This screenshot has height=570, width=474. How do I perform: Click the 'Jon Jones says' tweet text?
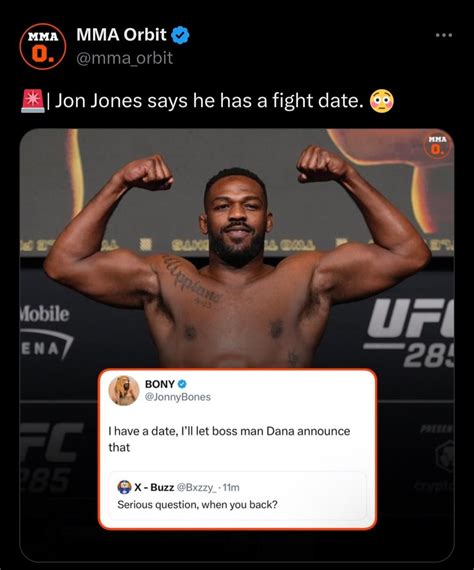pyautogui.click(x=209, y=101)
